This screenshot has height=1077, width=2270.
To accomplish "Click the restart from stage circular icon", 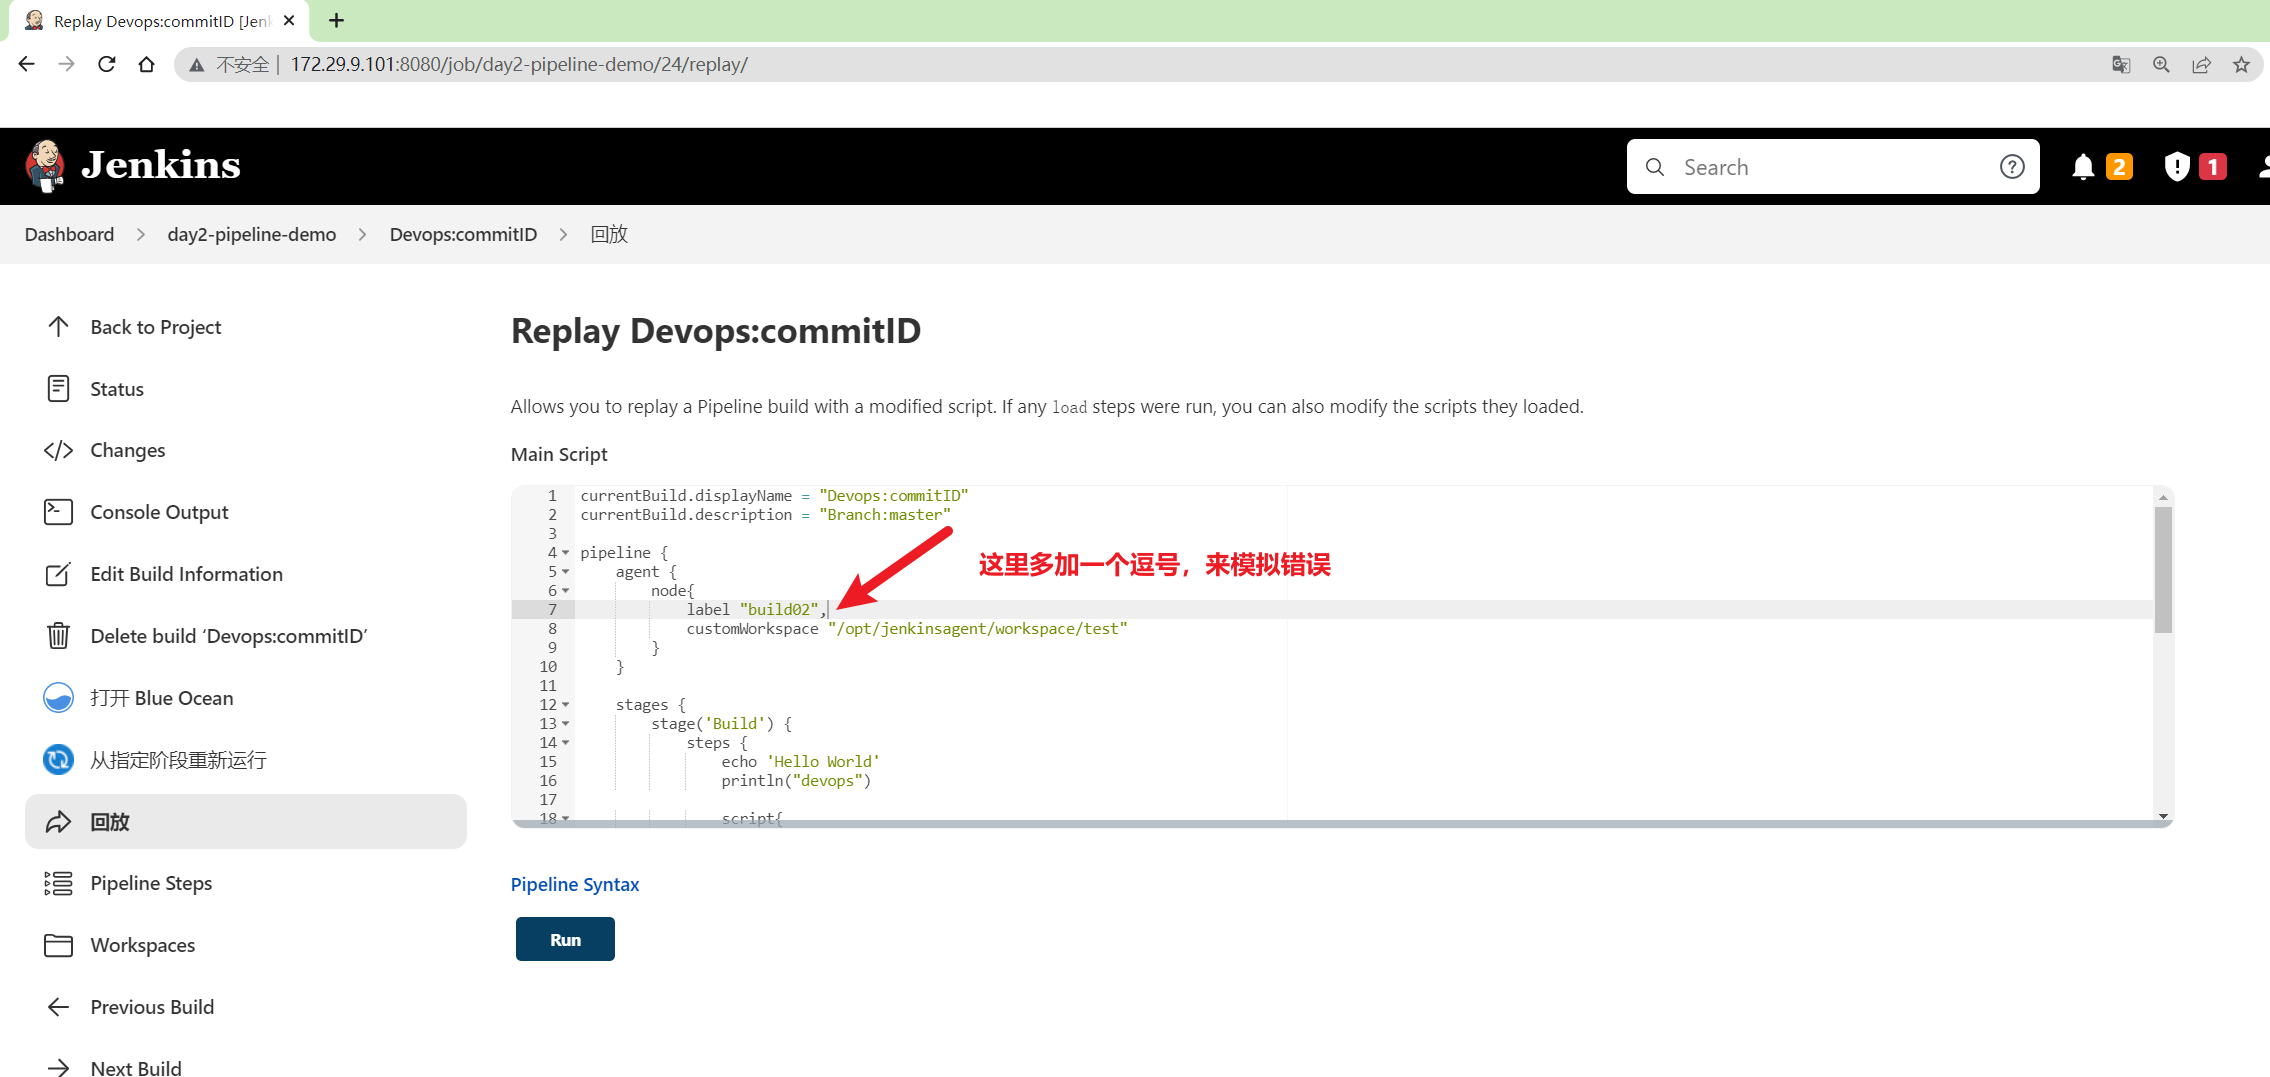I will tap(58, 760).
